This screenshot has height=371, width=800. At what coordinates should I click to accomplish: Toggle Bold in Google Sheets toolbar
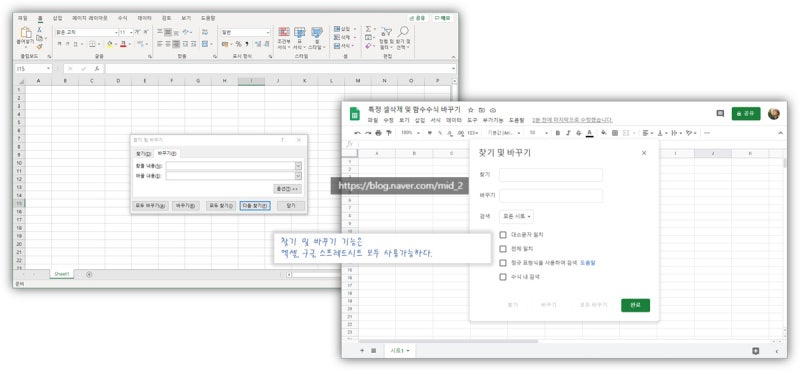[x=558, y=133]
